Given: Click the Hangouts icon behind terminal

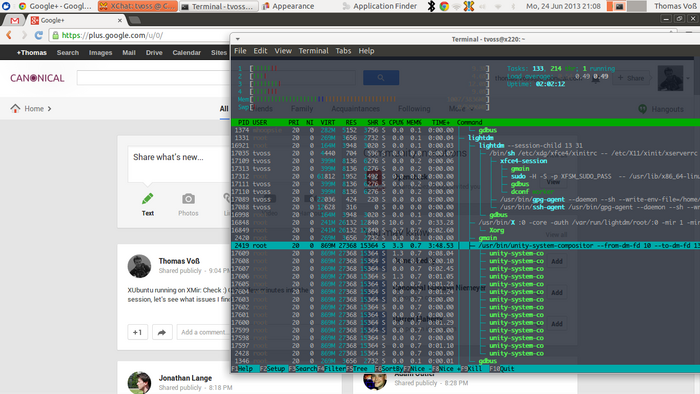Looking at the screenshot, I should coord(642,109).
